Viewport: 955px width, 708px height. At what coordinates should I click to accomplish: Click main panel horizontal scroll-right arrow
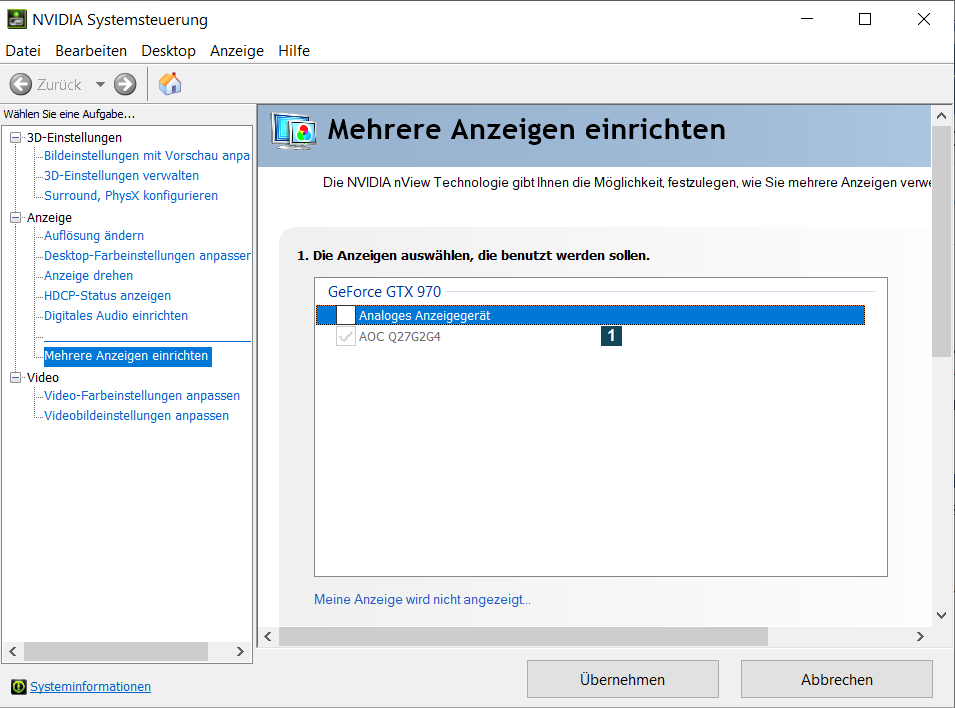[920, 637]
